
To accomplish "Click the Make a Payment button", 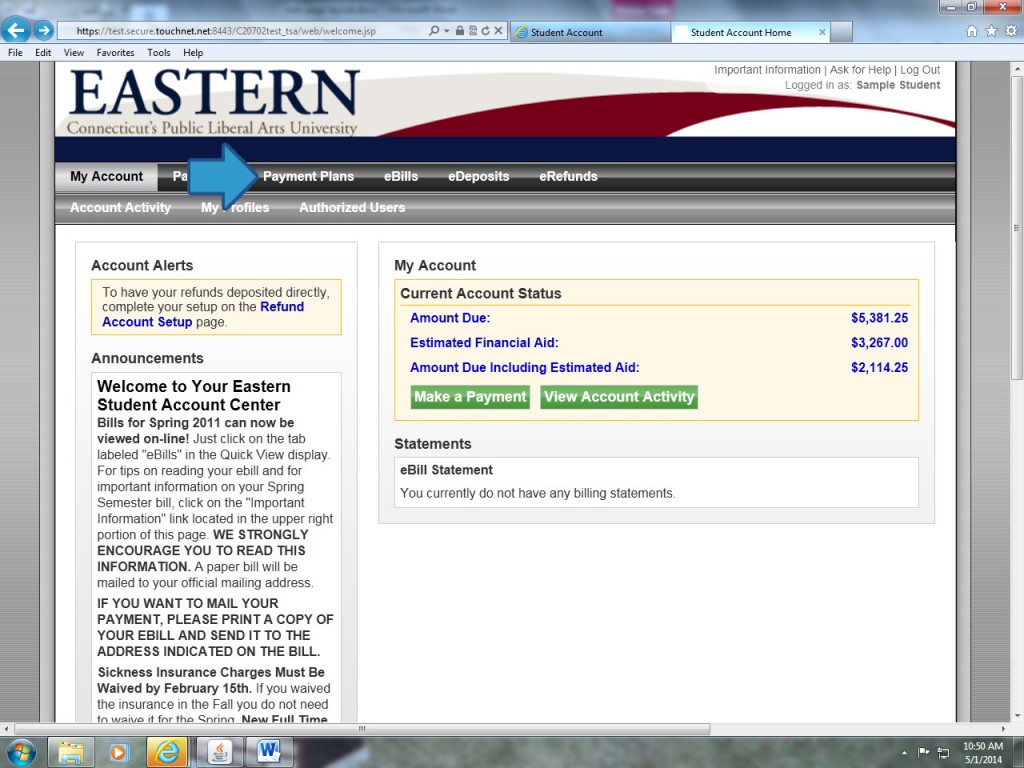I will pos(470,397).
